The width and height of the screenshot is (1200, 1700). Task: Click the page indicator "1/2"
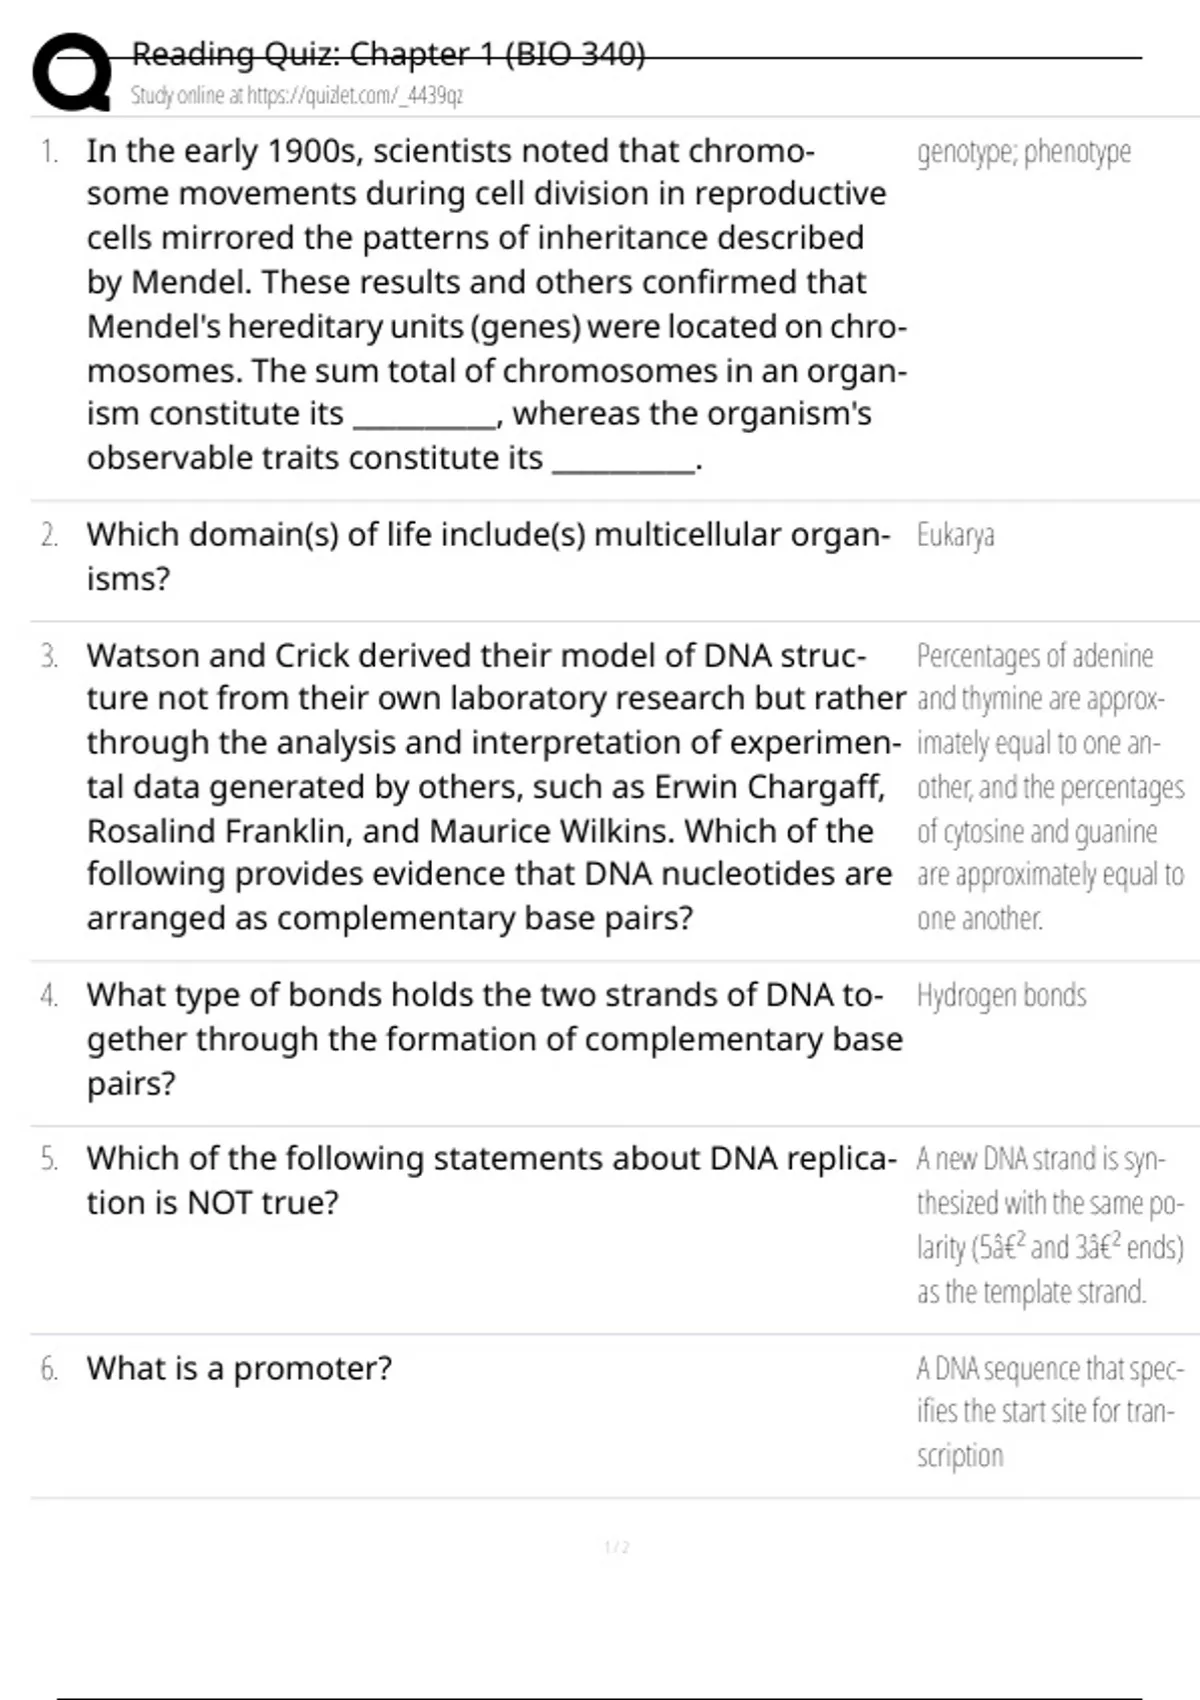[617, 1548]
